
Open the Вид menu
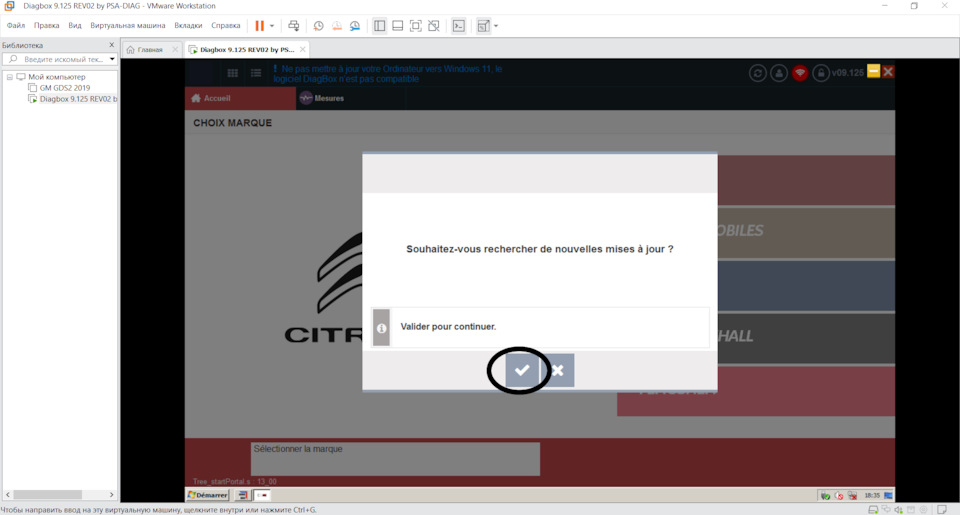tap(75, 26)
